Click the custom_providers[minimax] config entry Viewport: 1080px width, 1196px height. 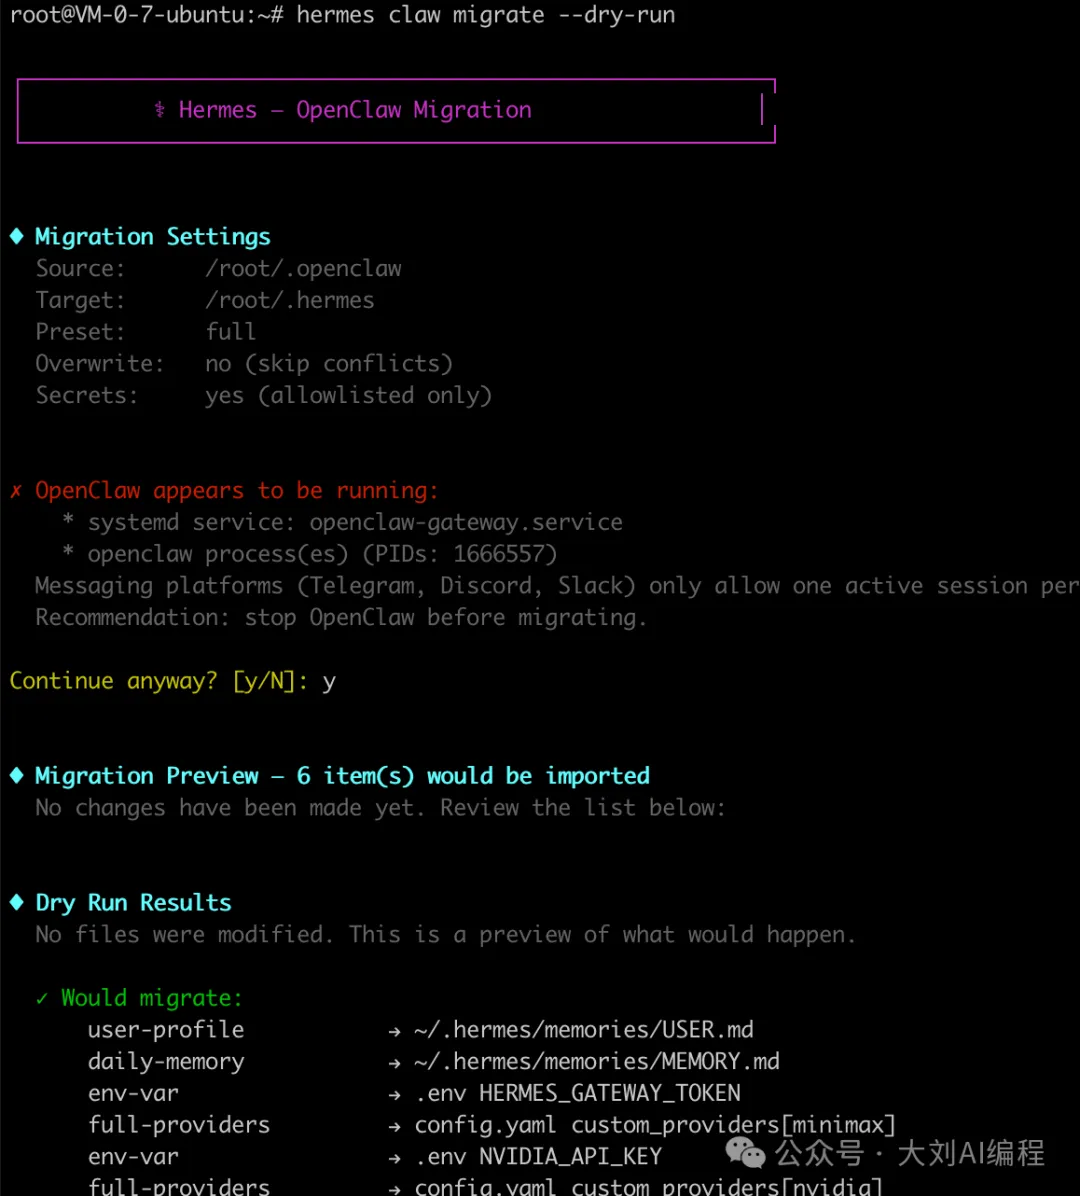pyautogui.click(x=733, y=1125)
